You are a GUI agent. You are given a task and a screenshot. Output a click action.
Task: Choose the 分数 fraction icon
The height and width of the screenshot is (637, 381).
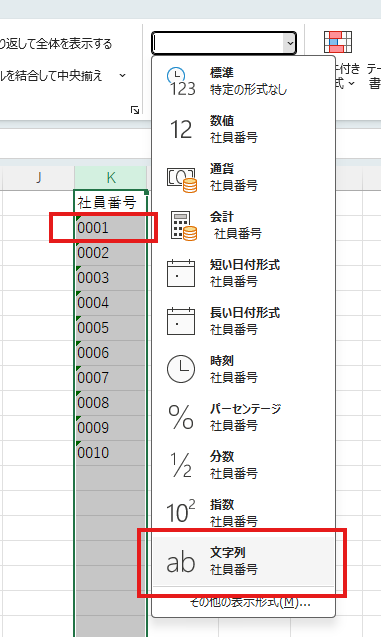click(181, 465)
